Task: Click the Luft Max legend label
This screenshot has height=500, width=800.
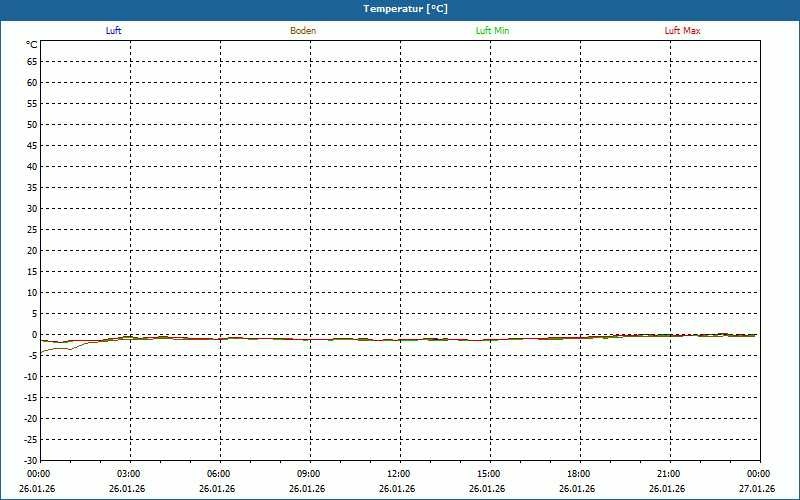Action: (x=682, y=31)
